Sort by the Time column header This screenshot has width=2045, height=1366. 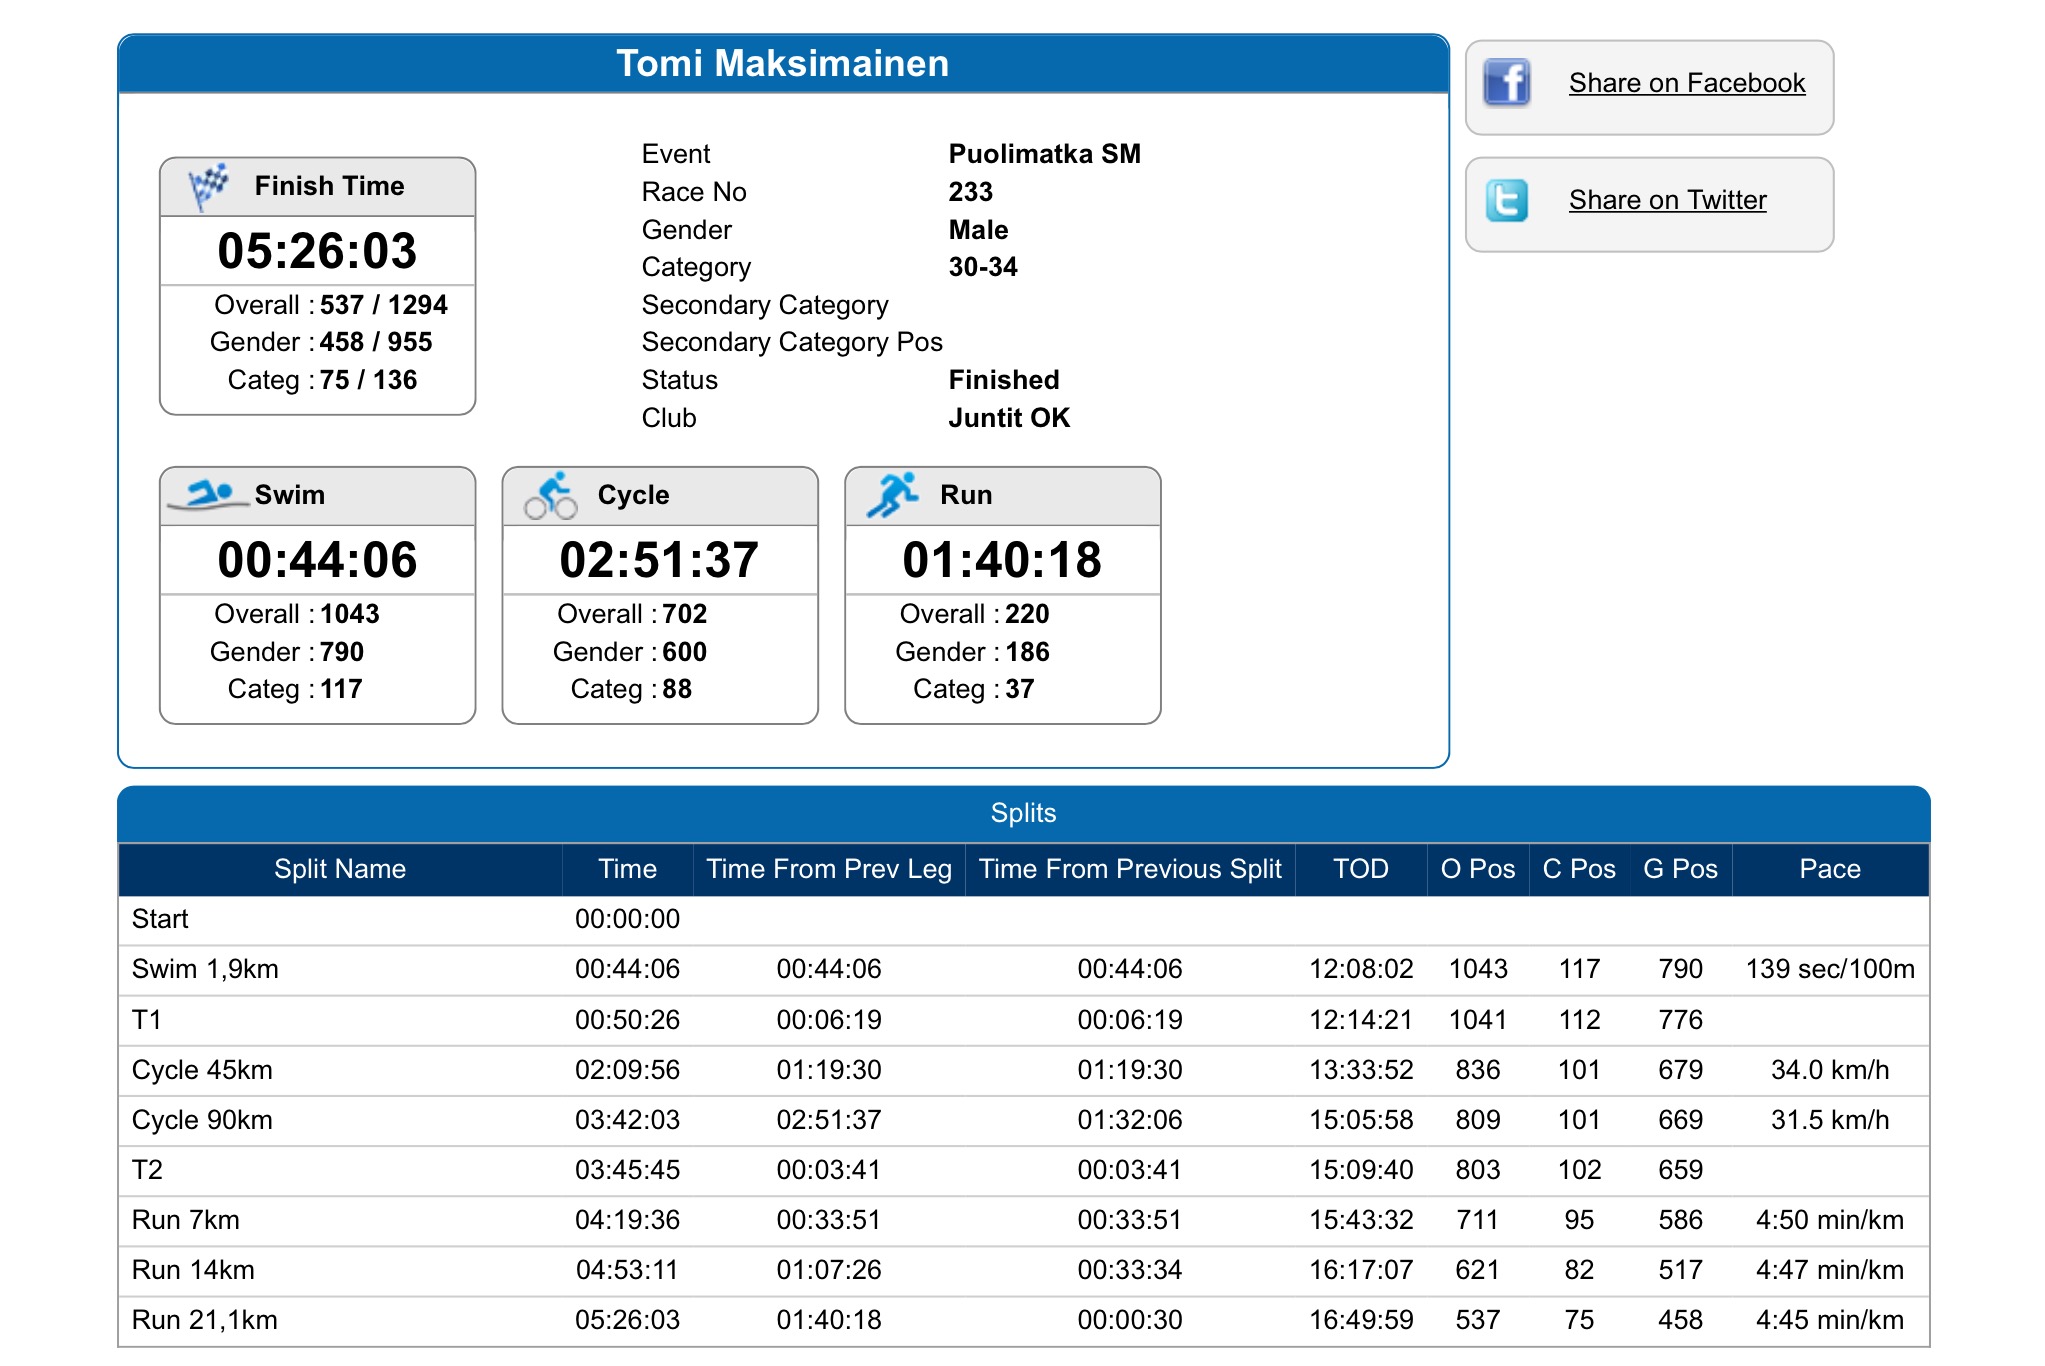point(627,869)
